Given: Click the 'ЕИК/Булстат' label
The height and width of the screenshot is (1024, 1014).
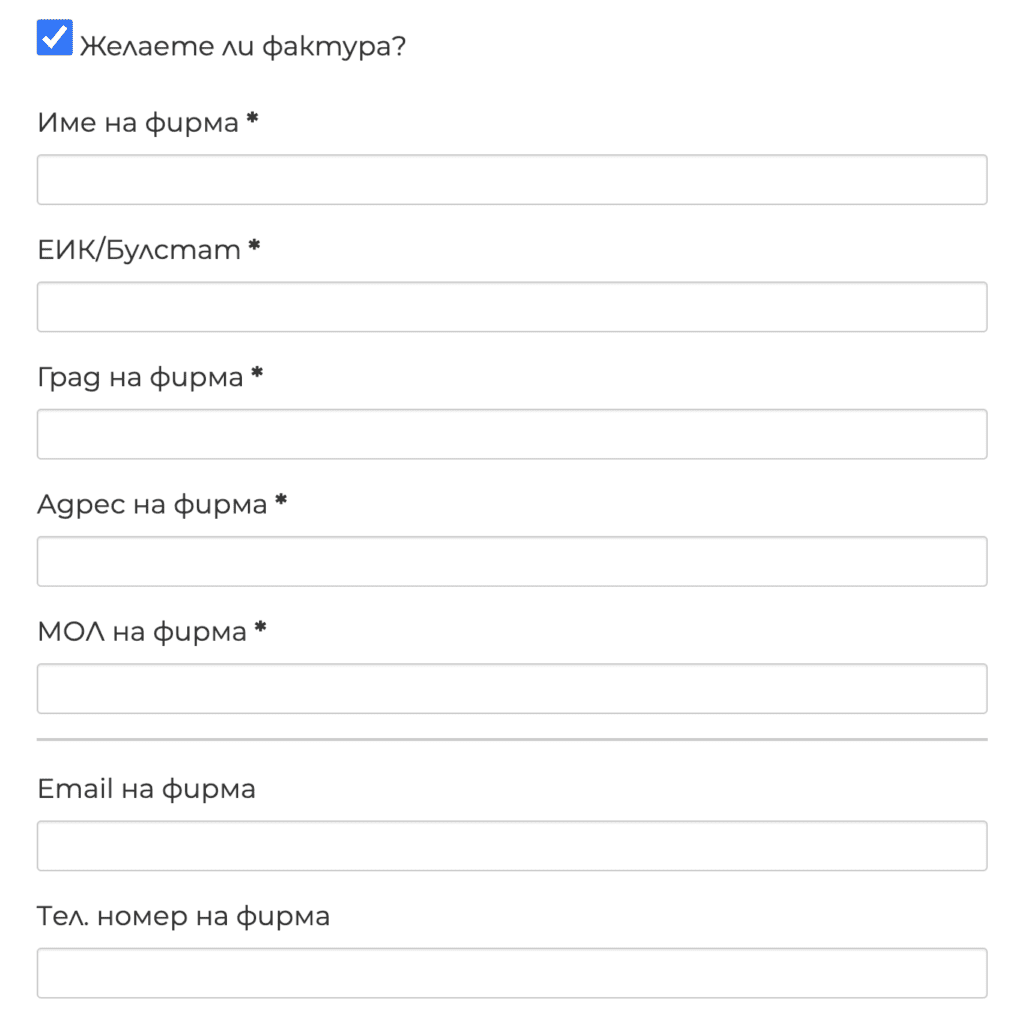Looking at the screenshot, I should point(140,249).
